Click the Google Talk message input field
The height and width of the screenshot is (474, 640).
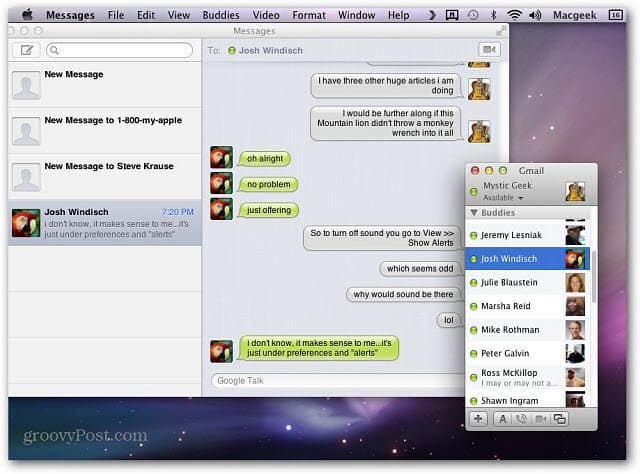(x=337, y=381)
